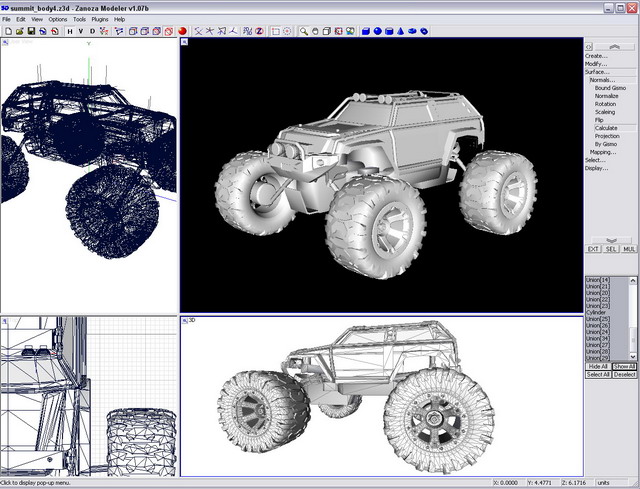Viewport: 640px width, 489px height.
Task: Open the Tools menu
Action: pos(79,19)
